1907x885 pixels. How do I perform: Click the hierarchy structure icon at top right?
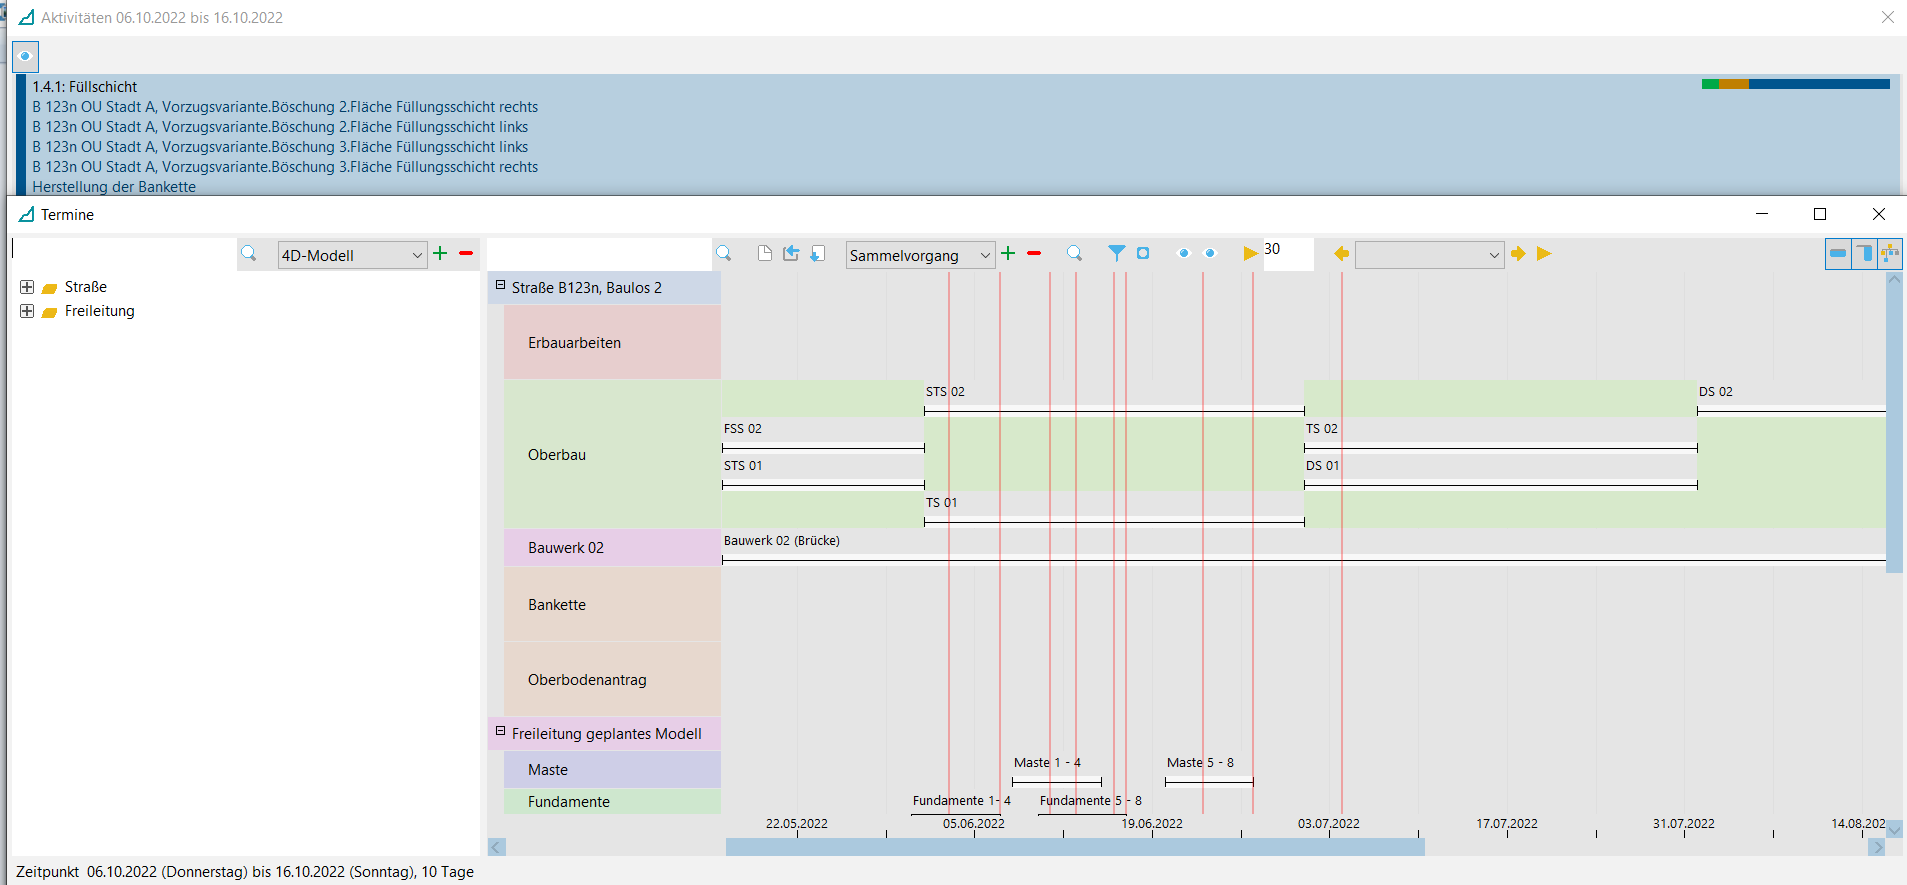pos(1889,254)
